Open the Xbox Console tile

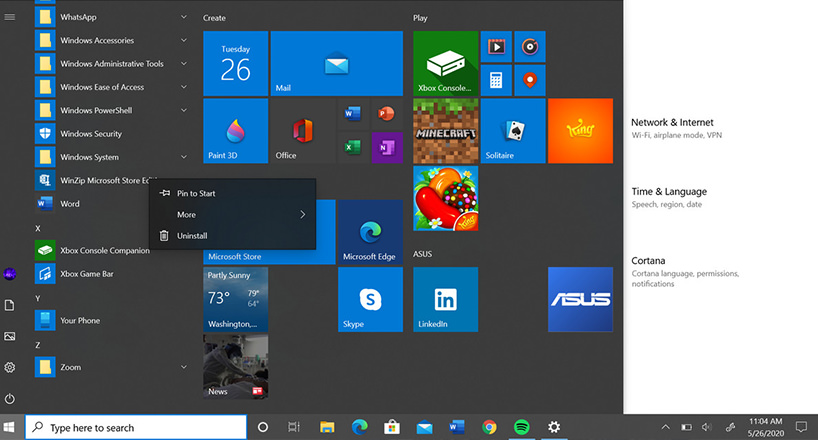(446, 64)
